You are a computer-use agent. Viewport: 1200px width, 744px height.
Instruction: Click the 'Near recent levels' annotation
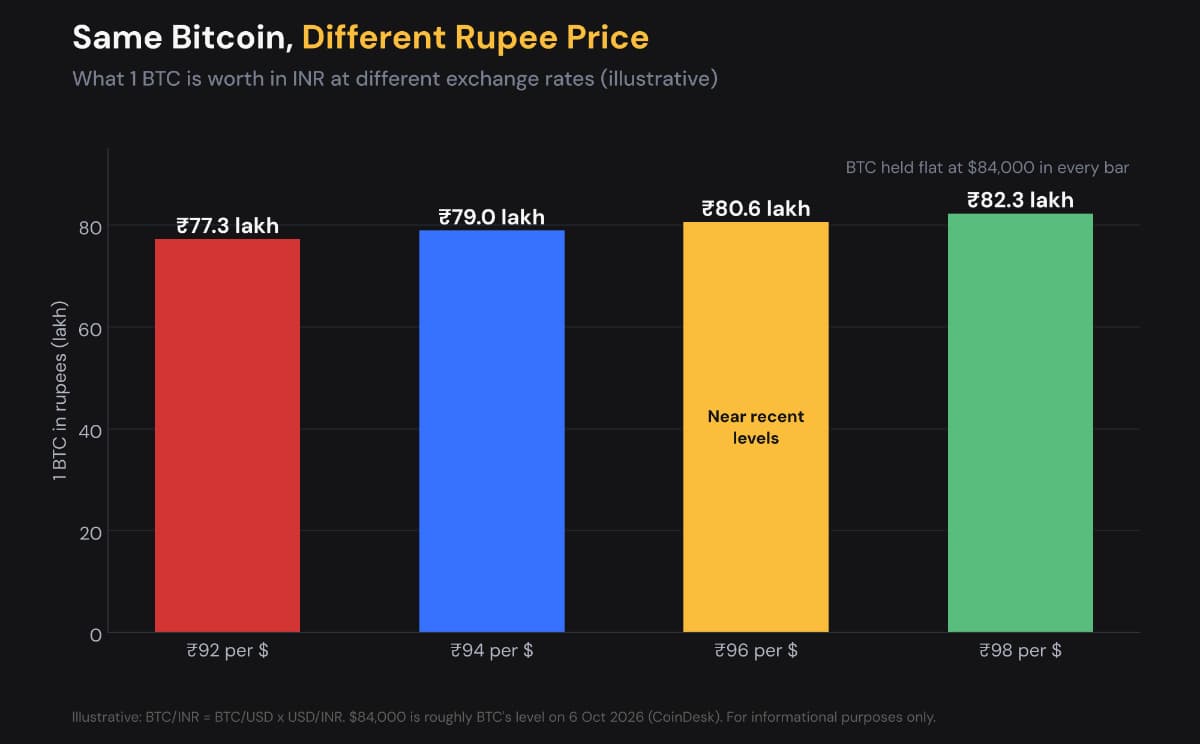click(756, 427)
